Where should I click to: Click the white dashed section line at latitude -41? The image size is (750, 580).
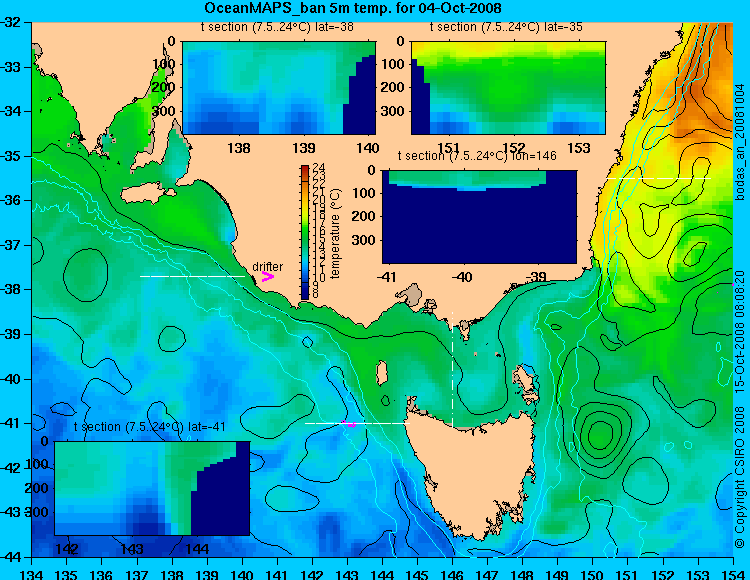point(357,423)
